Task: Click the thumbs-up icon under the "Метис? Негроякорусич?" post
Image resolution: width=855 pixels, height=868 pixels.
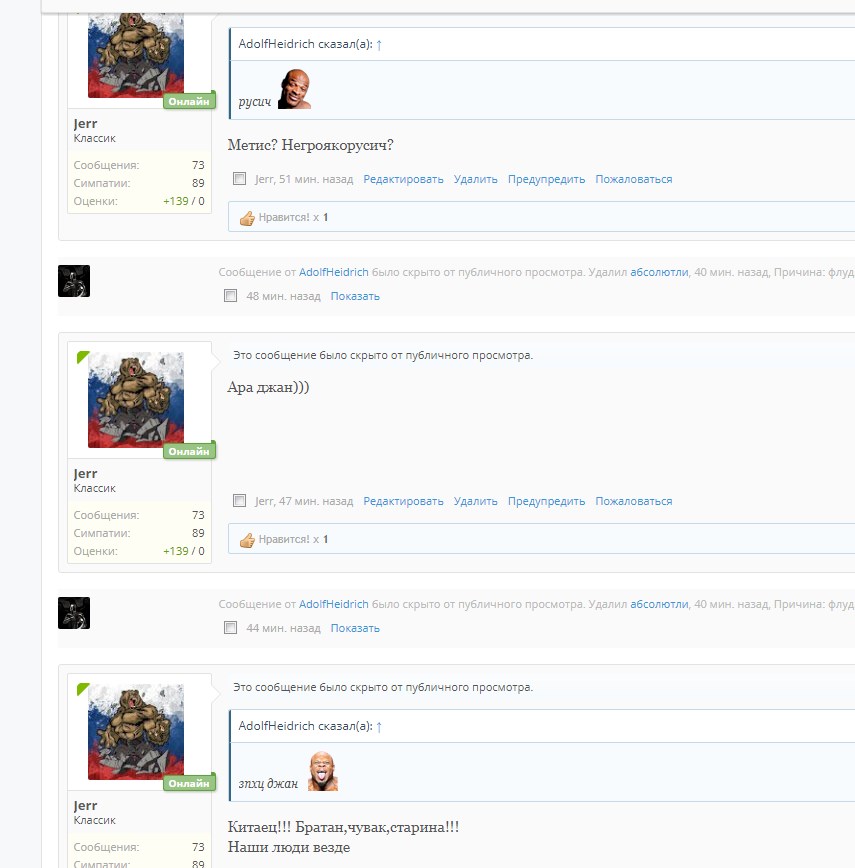Action: click(247, 218)
